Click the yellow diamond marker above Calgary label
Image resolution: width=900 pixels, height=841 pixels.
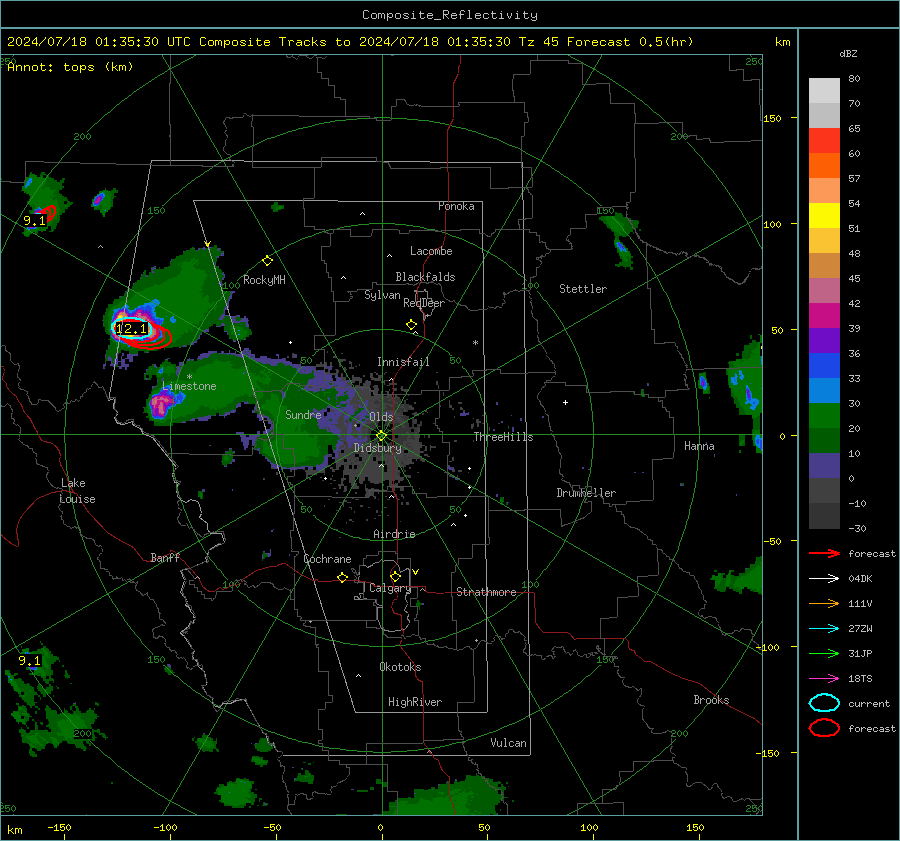pyautogui.click(x=395, y=576)
